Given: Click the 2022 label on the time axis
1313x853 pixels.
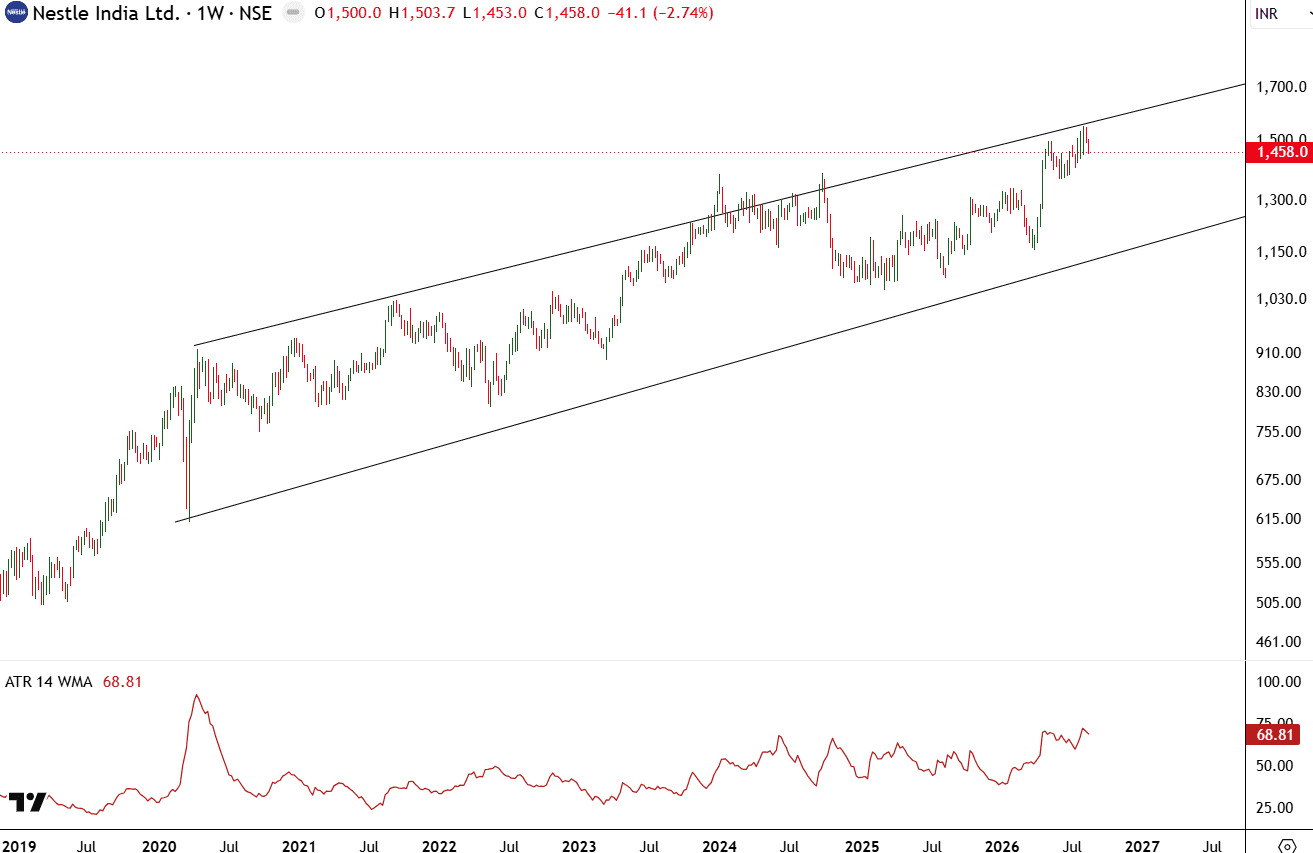Looking at the screenshot, I should tap(439, 846).
